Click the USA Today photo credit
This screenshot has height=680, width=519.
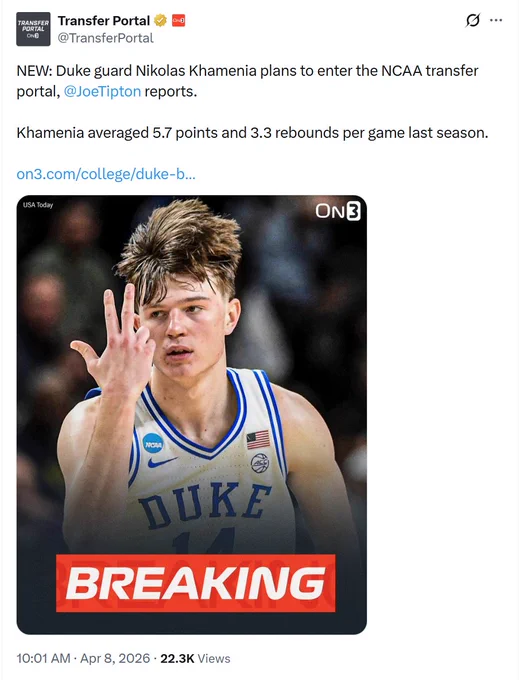click(38, 205)
